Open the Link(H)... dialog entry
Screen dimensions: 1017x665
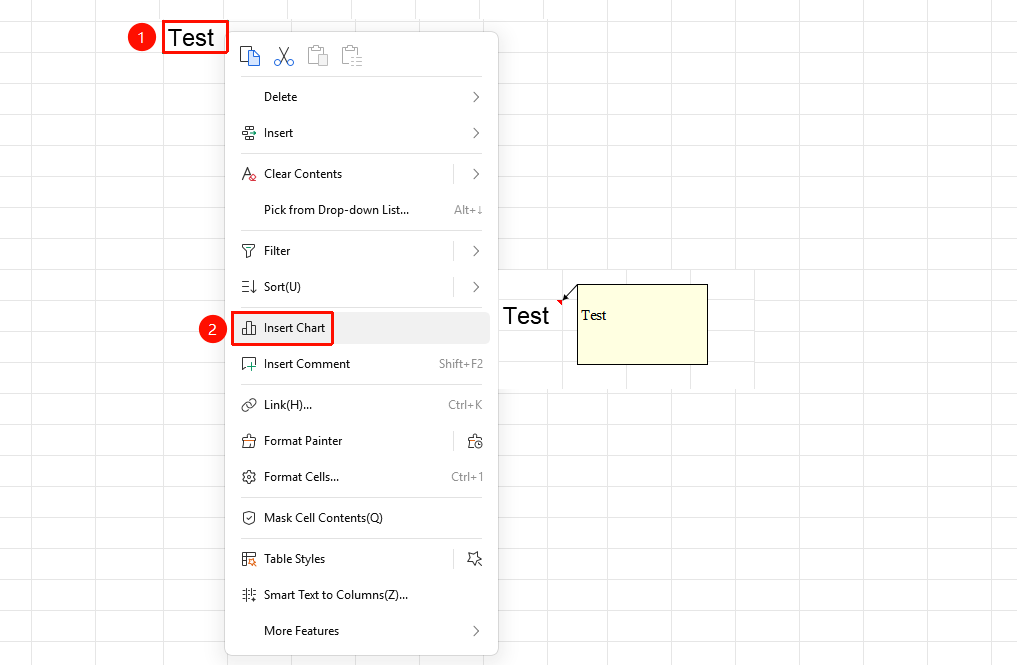(361, 405)
